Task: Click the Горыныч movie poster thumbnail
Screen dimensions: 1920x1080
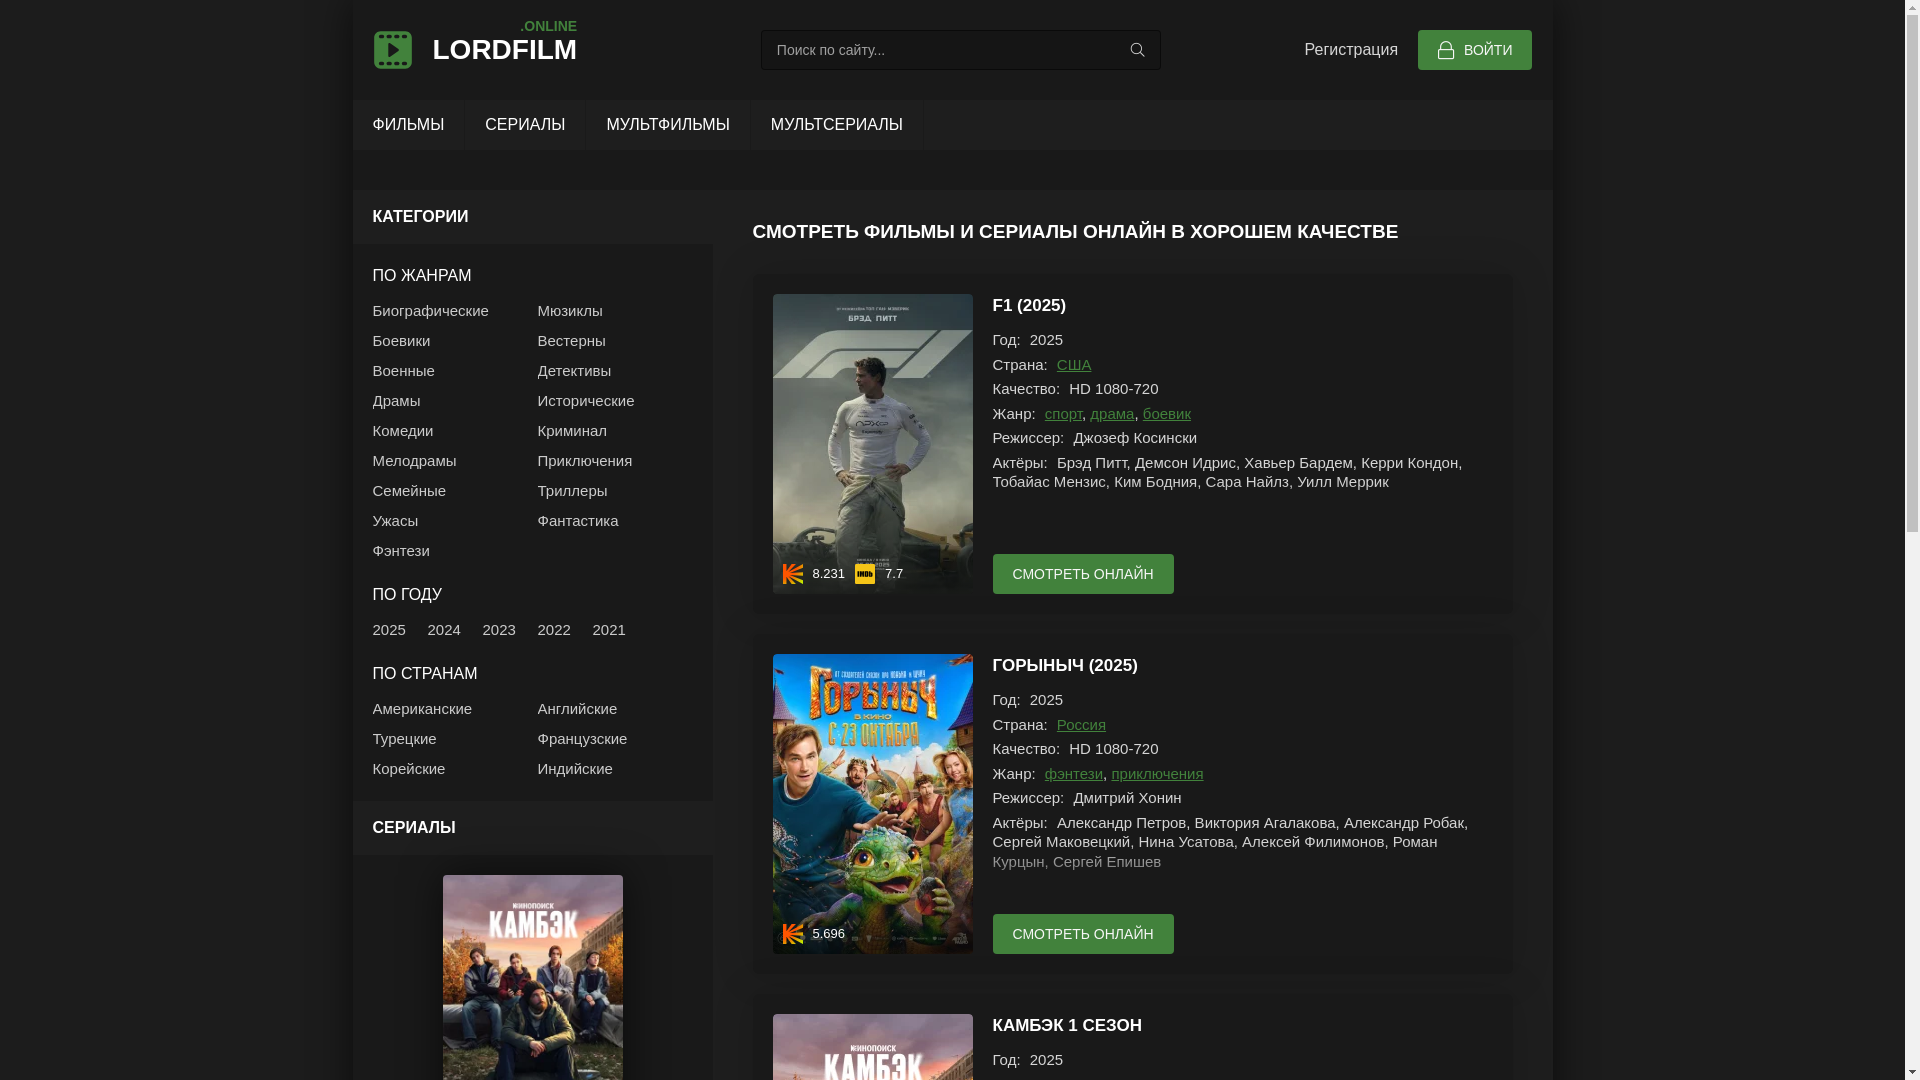Action: point(872,804)
